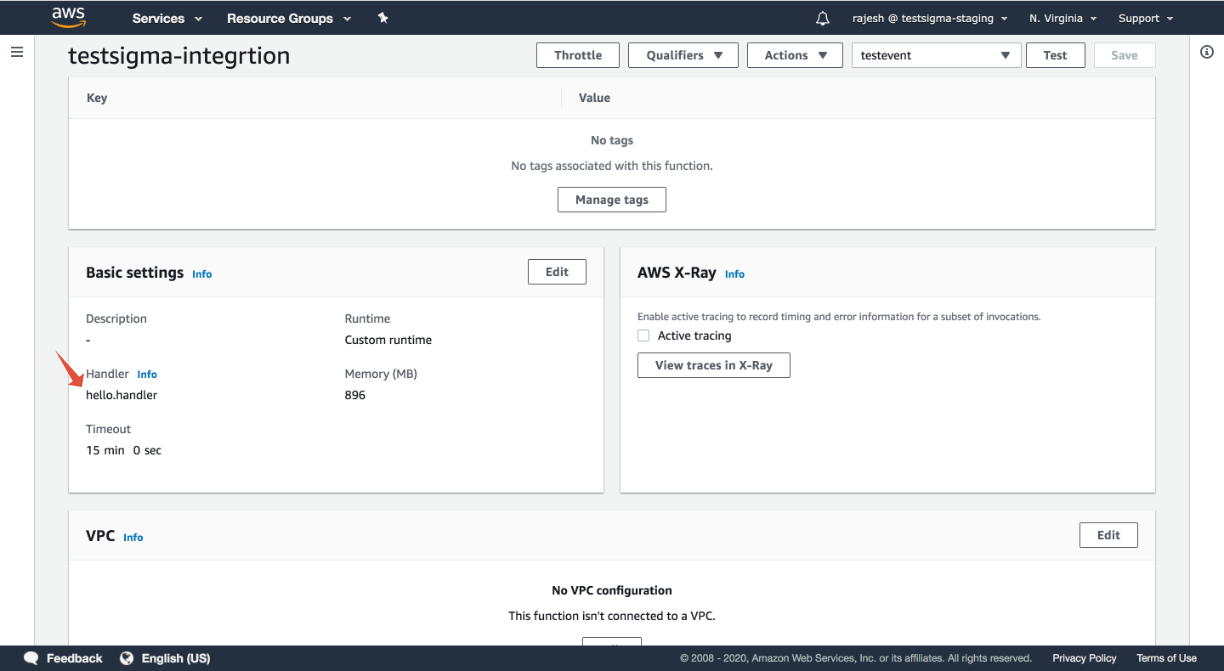Click the hello.handler value text

coord(121,395)
